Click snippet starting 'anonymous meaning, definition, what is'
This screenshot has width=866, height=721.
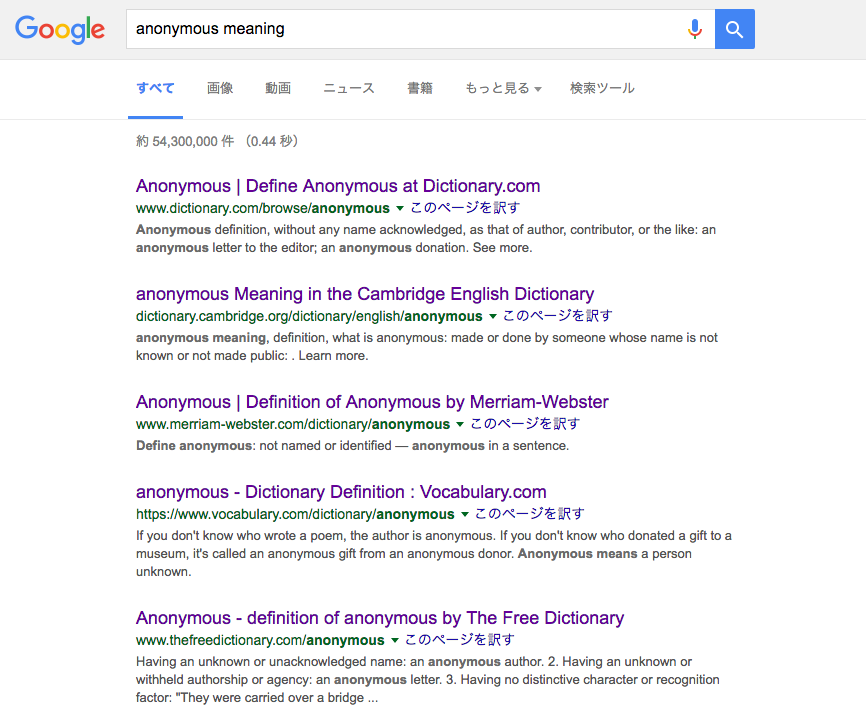click(x=427, y=346)
